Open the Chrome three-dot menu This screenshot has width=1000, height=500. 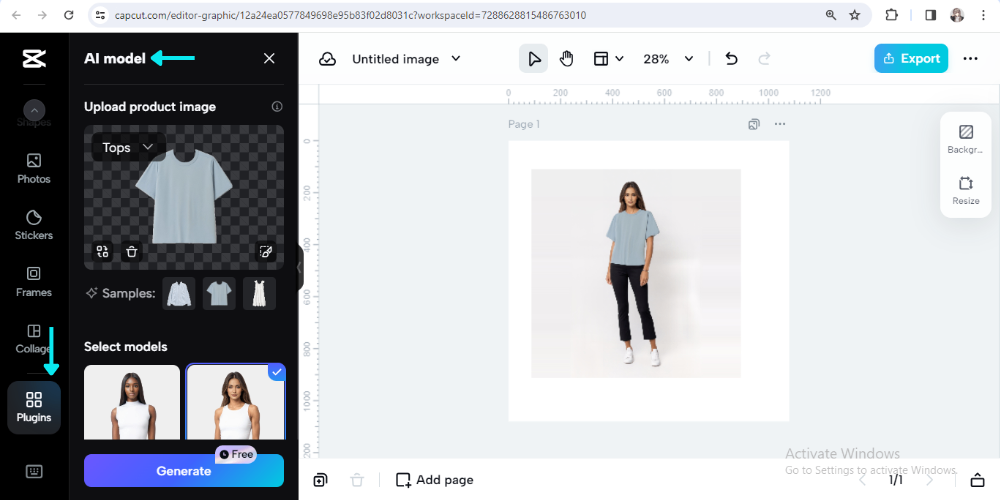(x=983, y=15)
